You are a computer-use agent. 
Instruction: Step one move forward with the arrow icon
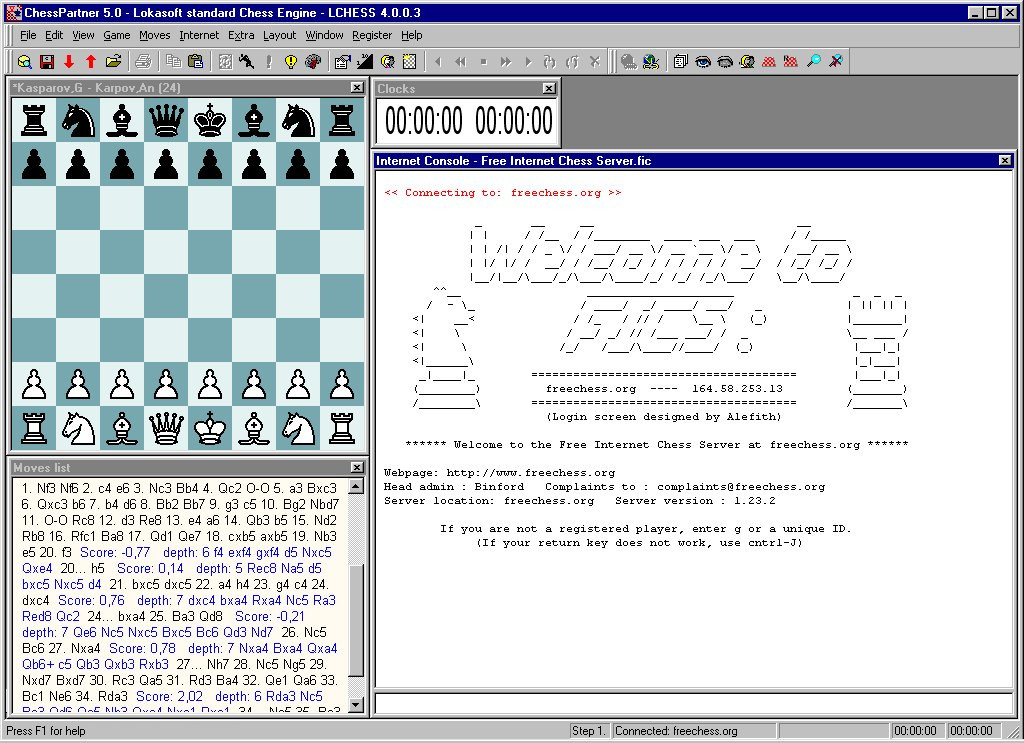pyautogui.click(x=528, y=61)
